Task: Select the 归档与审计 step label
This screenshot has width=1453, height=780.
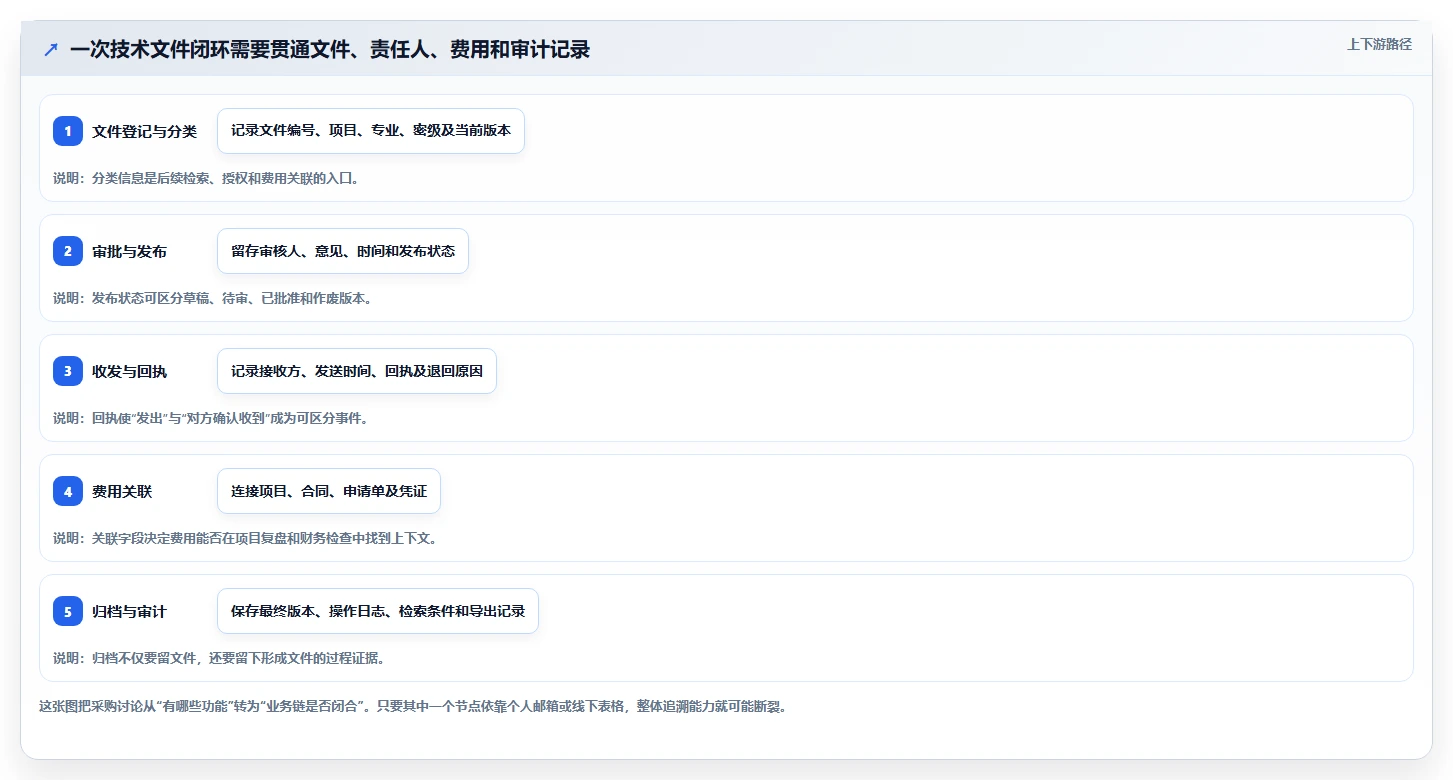Action: click(x=130, y=611)
